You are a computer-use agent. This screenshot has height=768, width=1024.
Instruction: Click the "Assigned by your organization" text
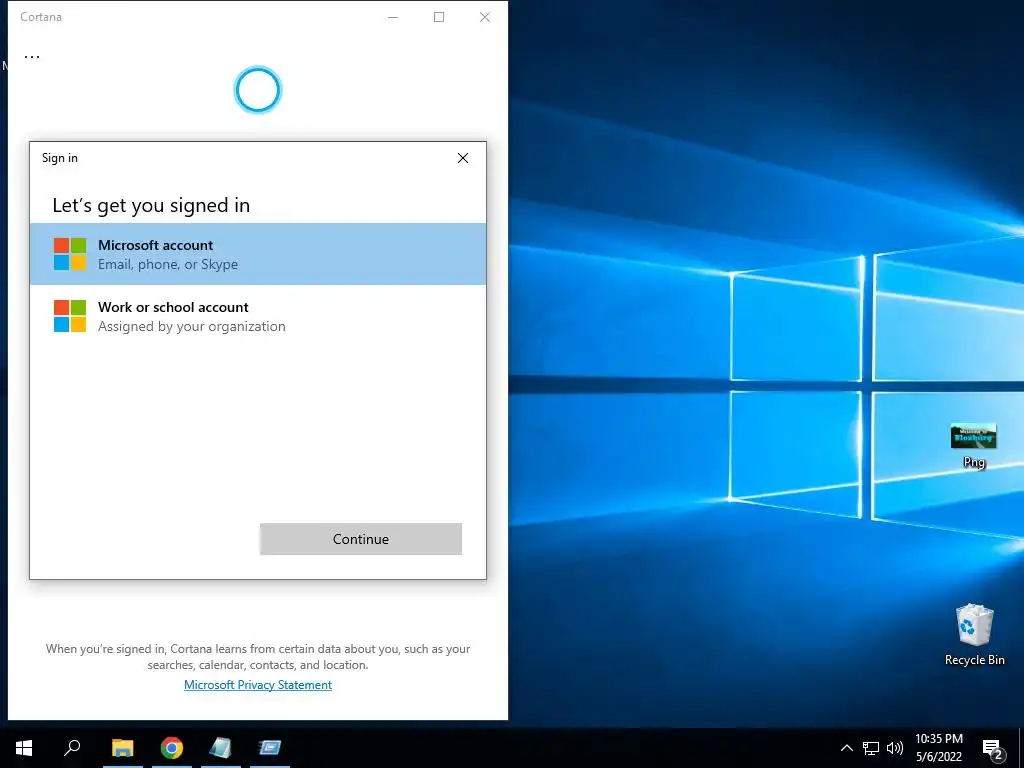pyautogui.click(x=191, y=327)
